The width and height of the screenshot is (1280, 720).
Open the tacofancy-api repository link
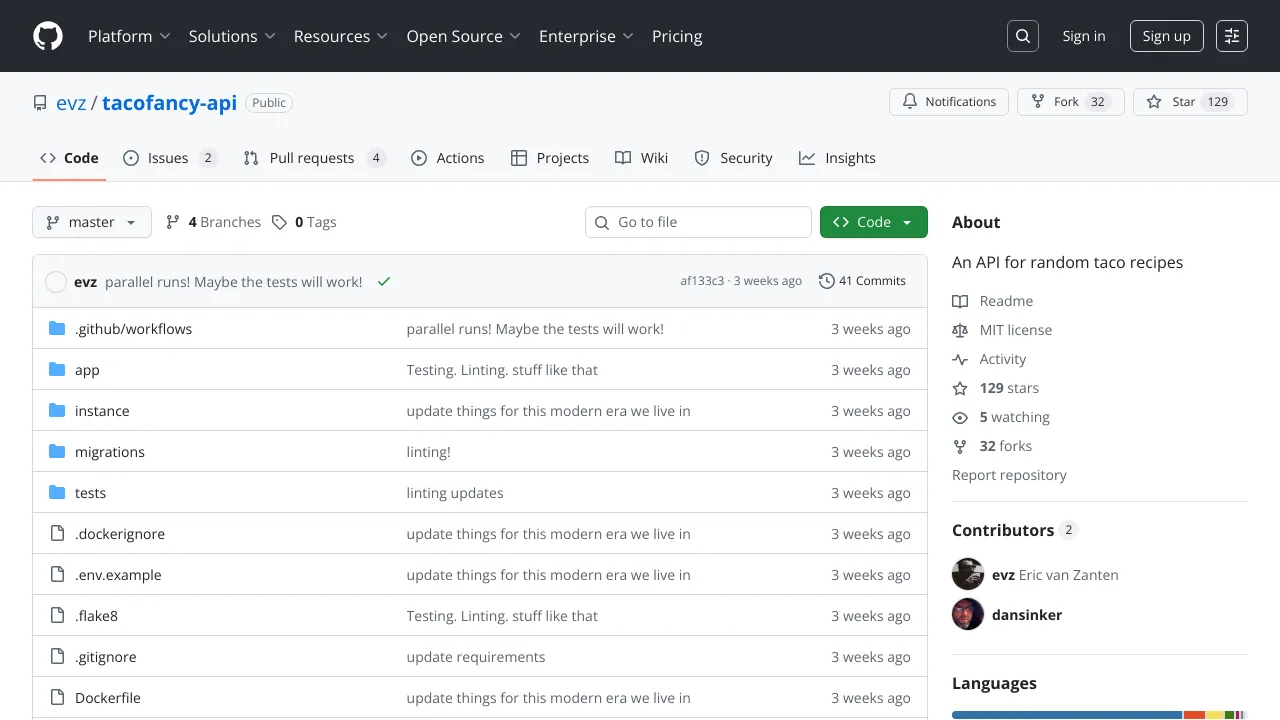(x=169, y=103)
